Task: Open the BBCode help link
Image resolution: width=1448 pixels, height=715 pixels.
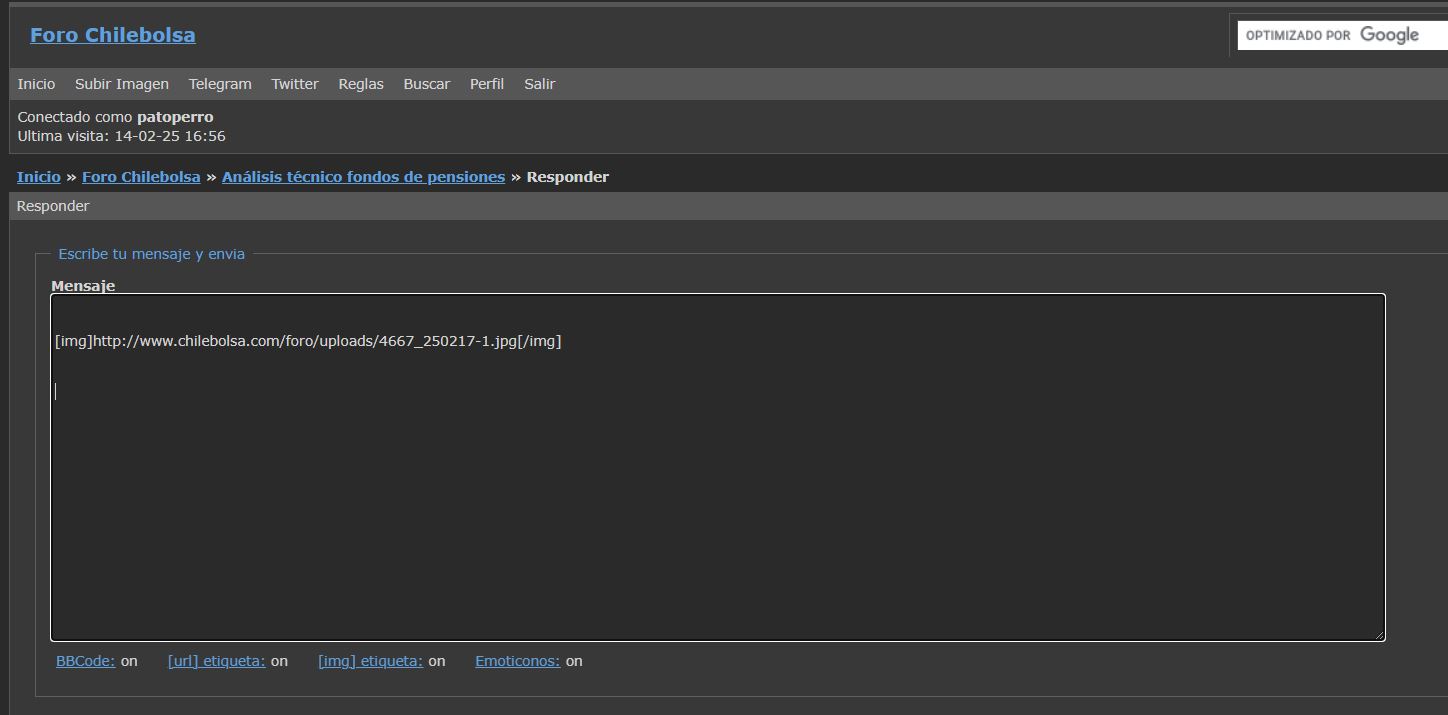Action: point(86,661)
